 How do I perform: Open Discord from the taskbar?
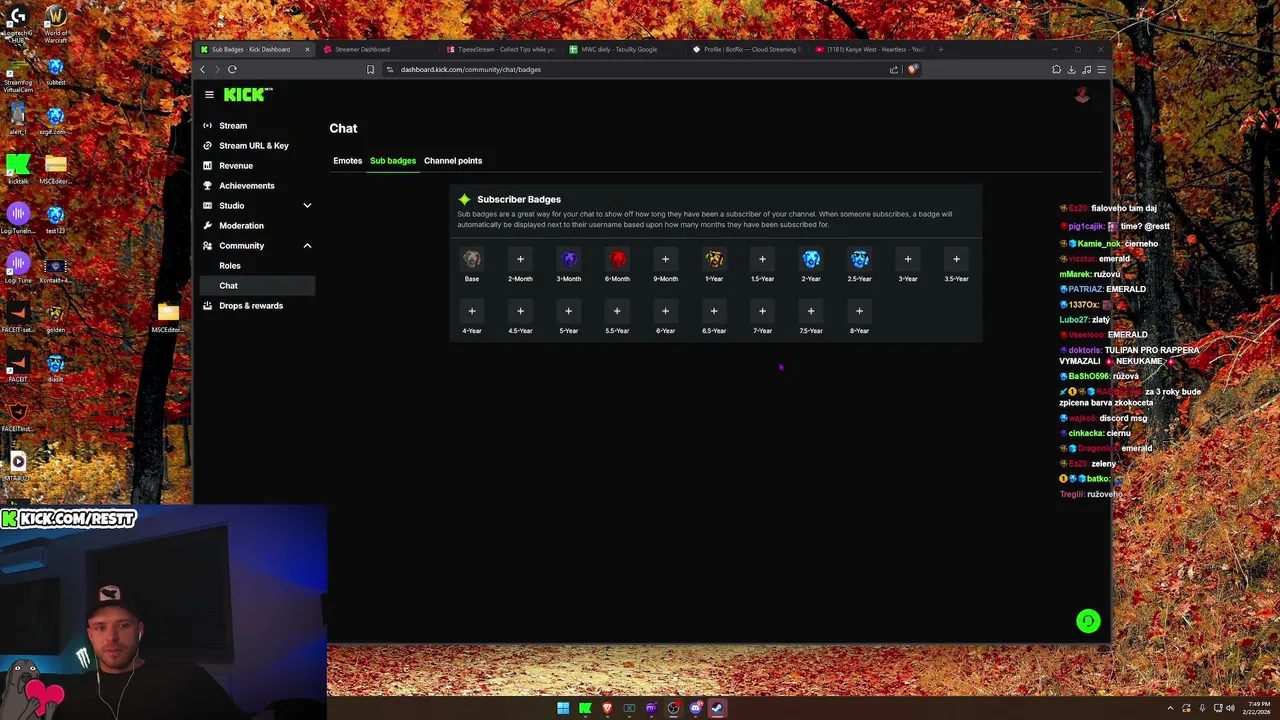pyautogui.click(x=695, y=708)
